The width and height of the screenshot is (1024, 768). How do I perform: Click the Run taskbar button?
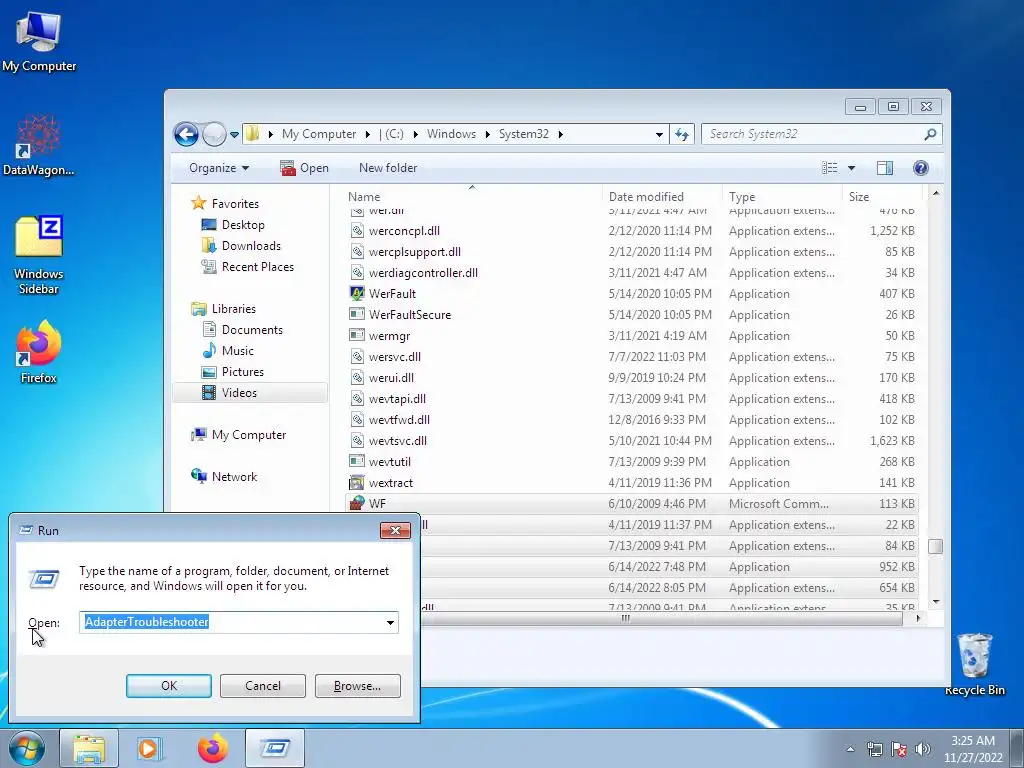click(x=275, y=748)
